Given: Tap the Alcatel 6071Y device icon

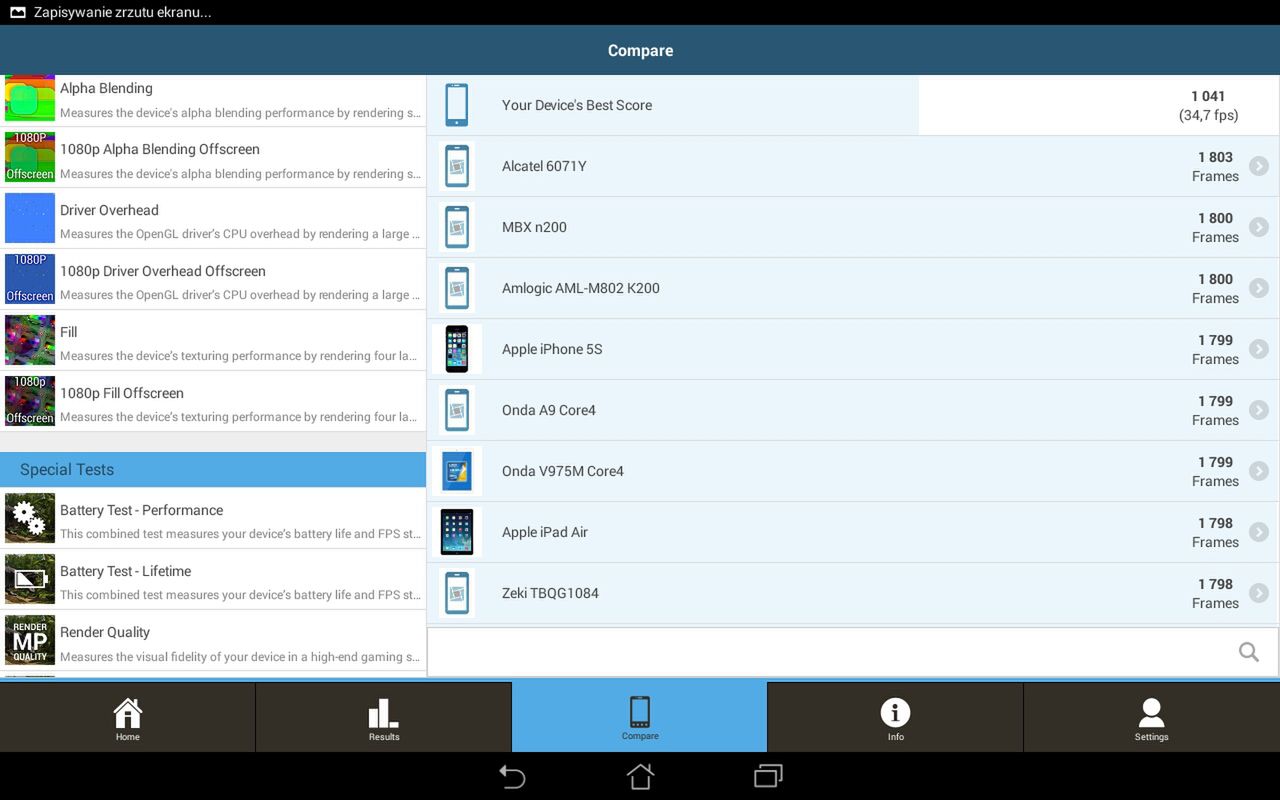Looking at the screenshot, I should click(x=457, y=166).
